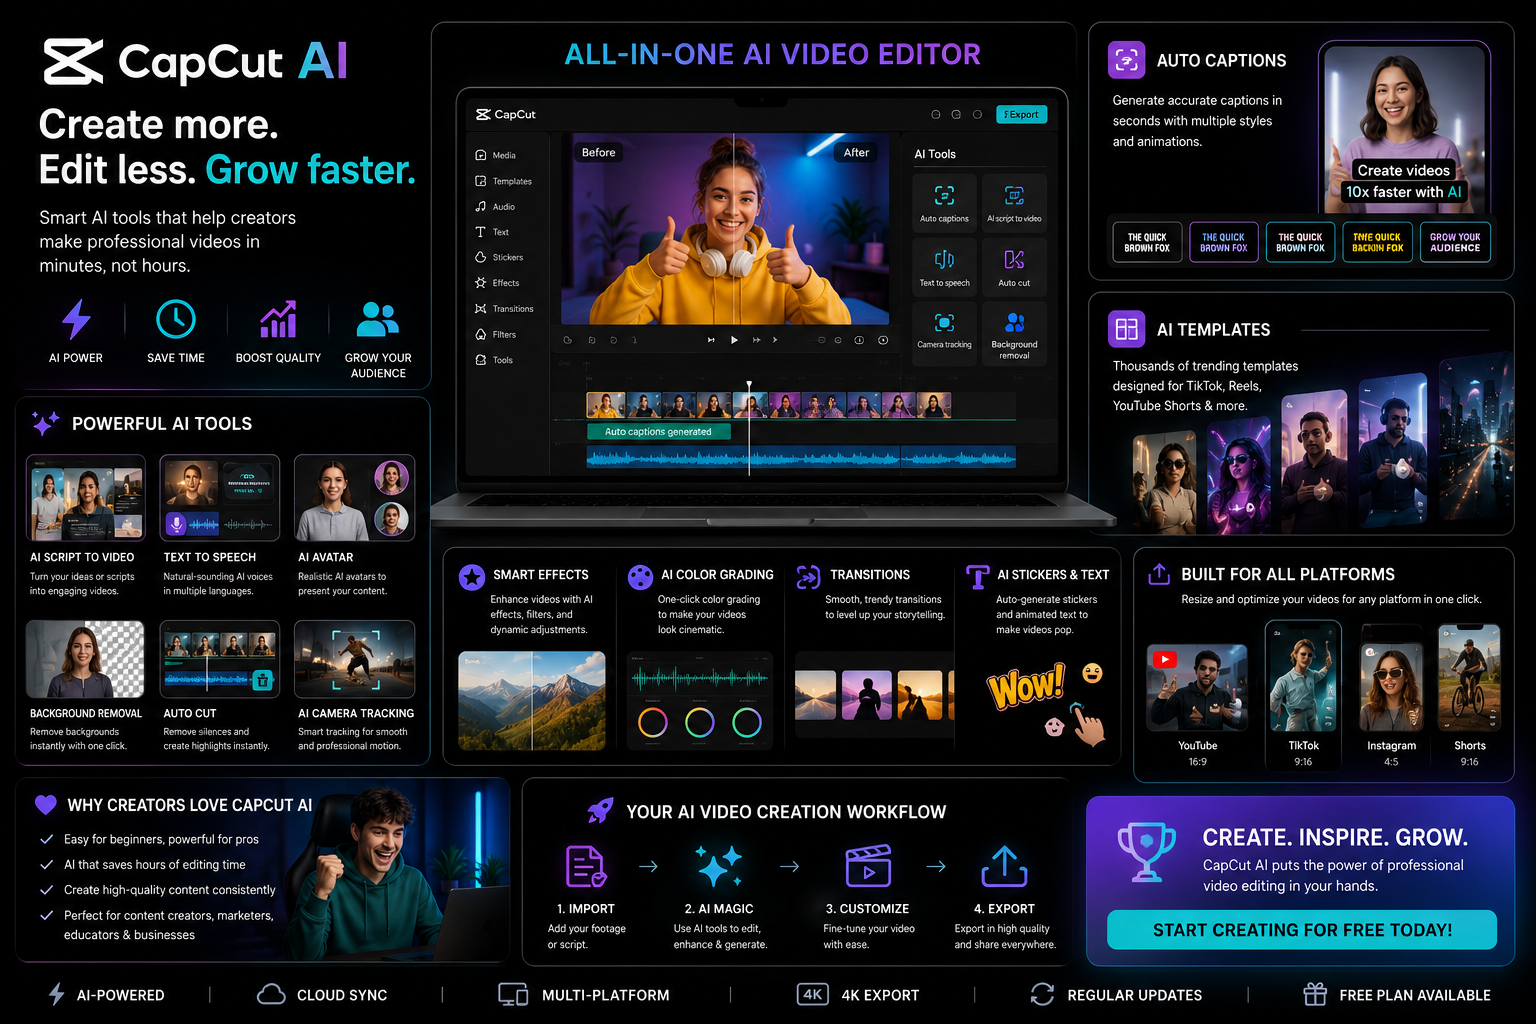This screenshot has height=1024, width=1536.
Task: Open Tools in the editor sidebar
Action: (x=494, y=360)
